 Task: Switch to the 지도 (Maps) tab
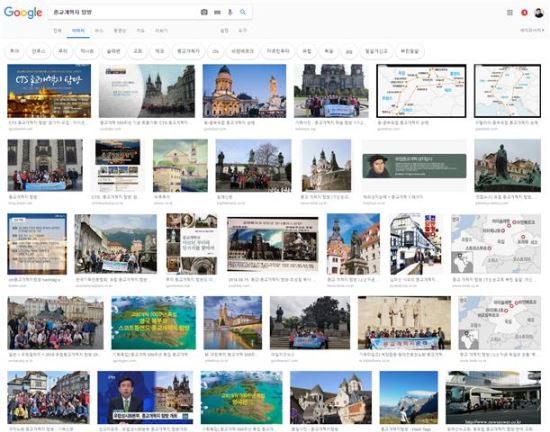tap(140, 31)
